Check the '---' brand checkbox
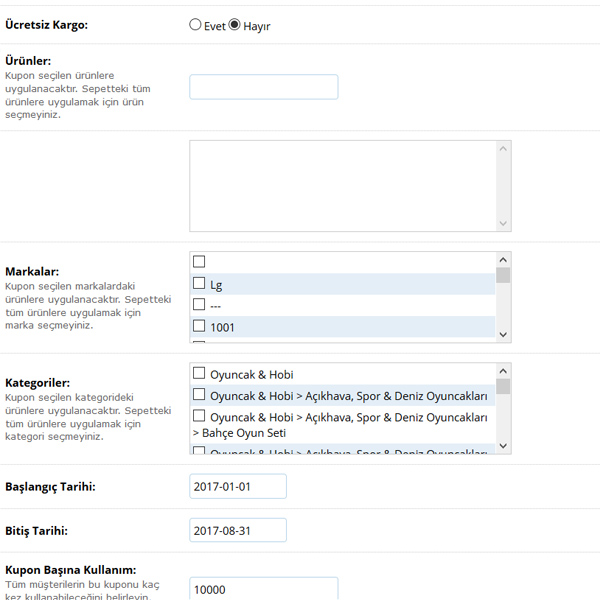Screen dimensions: 600x600 pos(199,305)
